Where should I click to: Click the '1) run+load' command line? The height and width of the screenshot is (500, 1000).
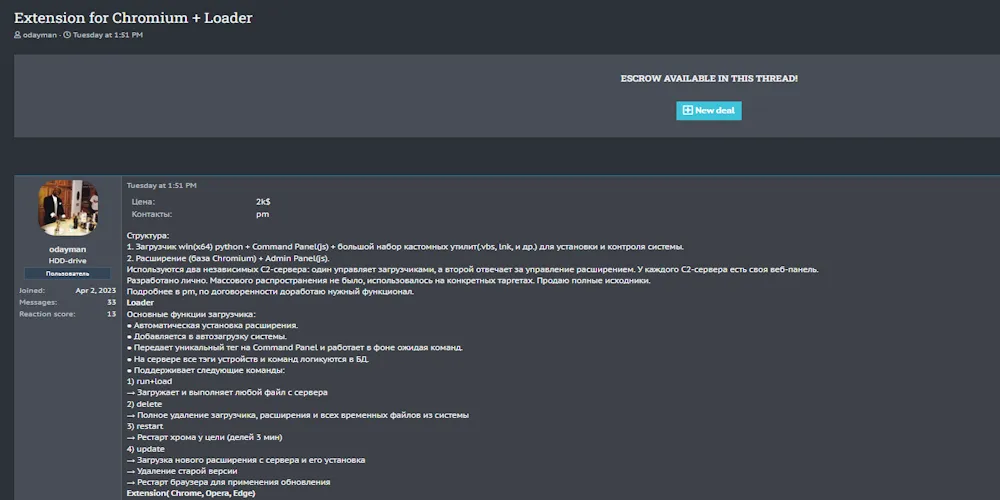click(149, 381)
